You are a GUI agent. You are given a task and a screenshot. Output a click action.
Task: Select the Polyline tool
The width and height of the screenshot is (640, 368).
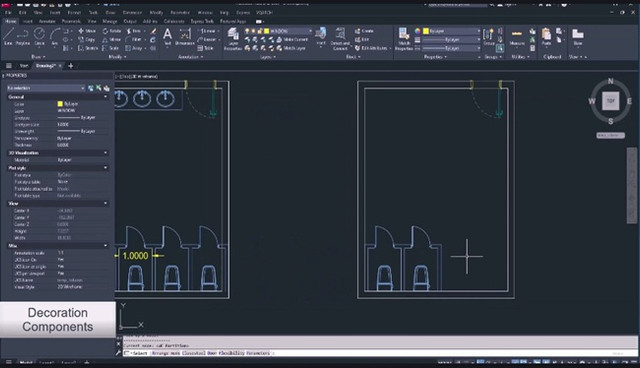pyautogui.click(x=23, y=36)
